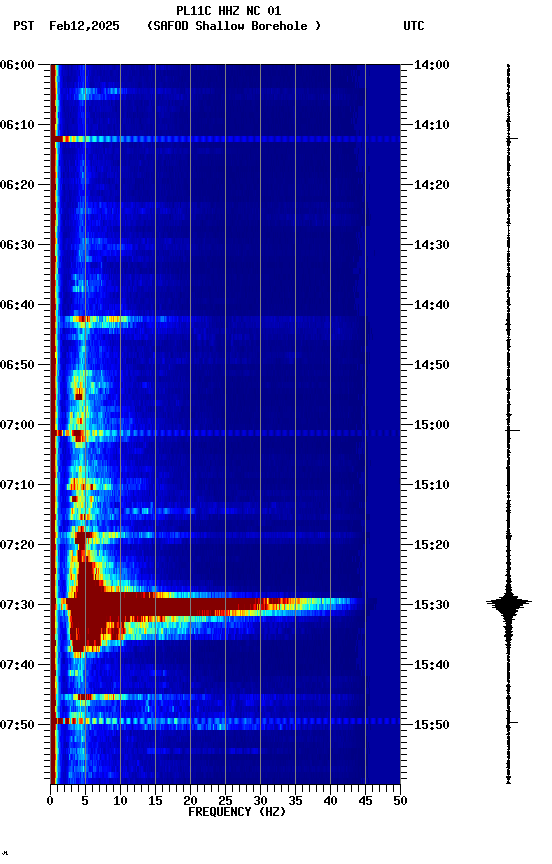Click the 0 Hz frequency axis label
The width and height of the screenshot is (552, 864).
50,801
